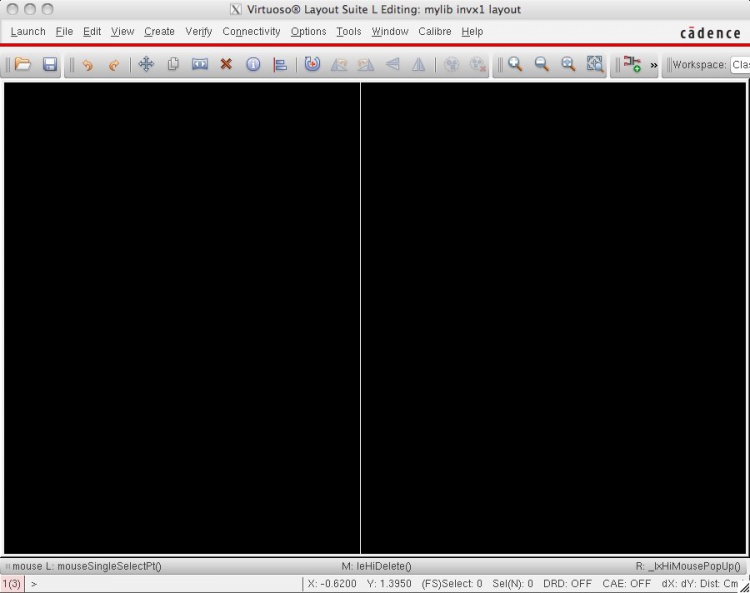This screenshot has width=750, height=593.
Task: Click the (FS)Select: 0 status label
Action: pos(451,583)
